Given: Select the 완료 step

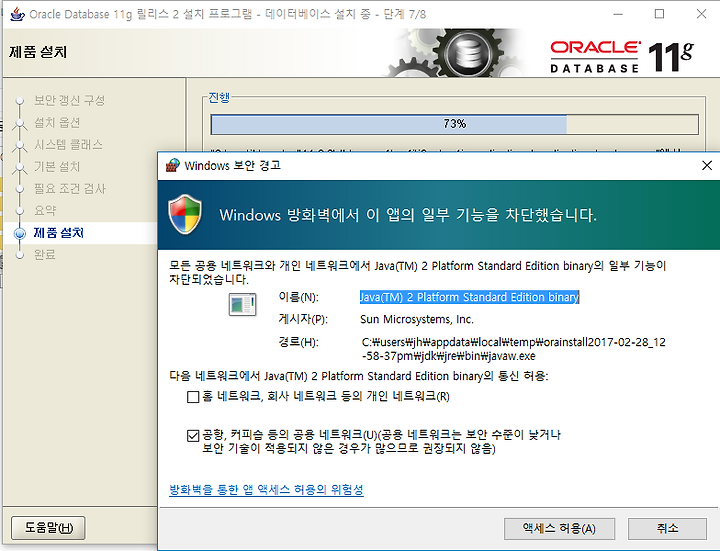Looking at the screenshot, I should pos(45,254).
